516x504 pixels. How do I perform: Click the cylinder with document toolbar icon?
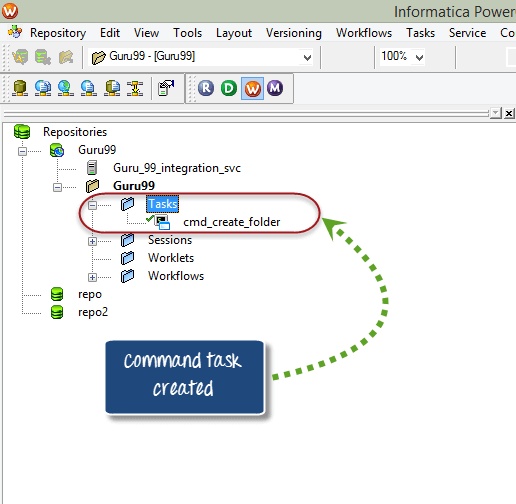coord(112,88)
